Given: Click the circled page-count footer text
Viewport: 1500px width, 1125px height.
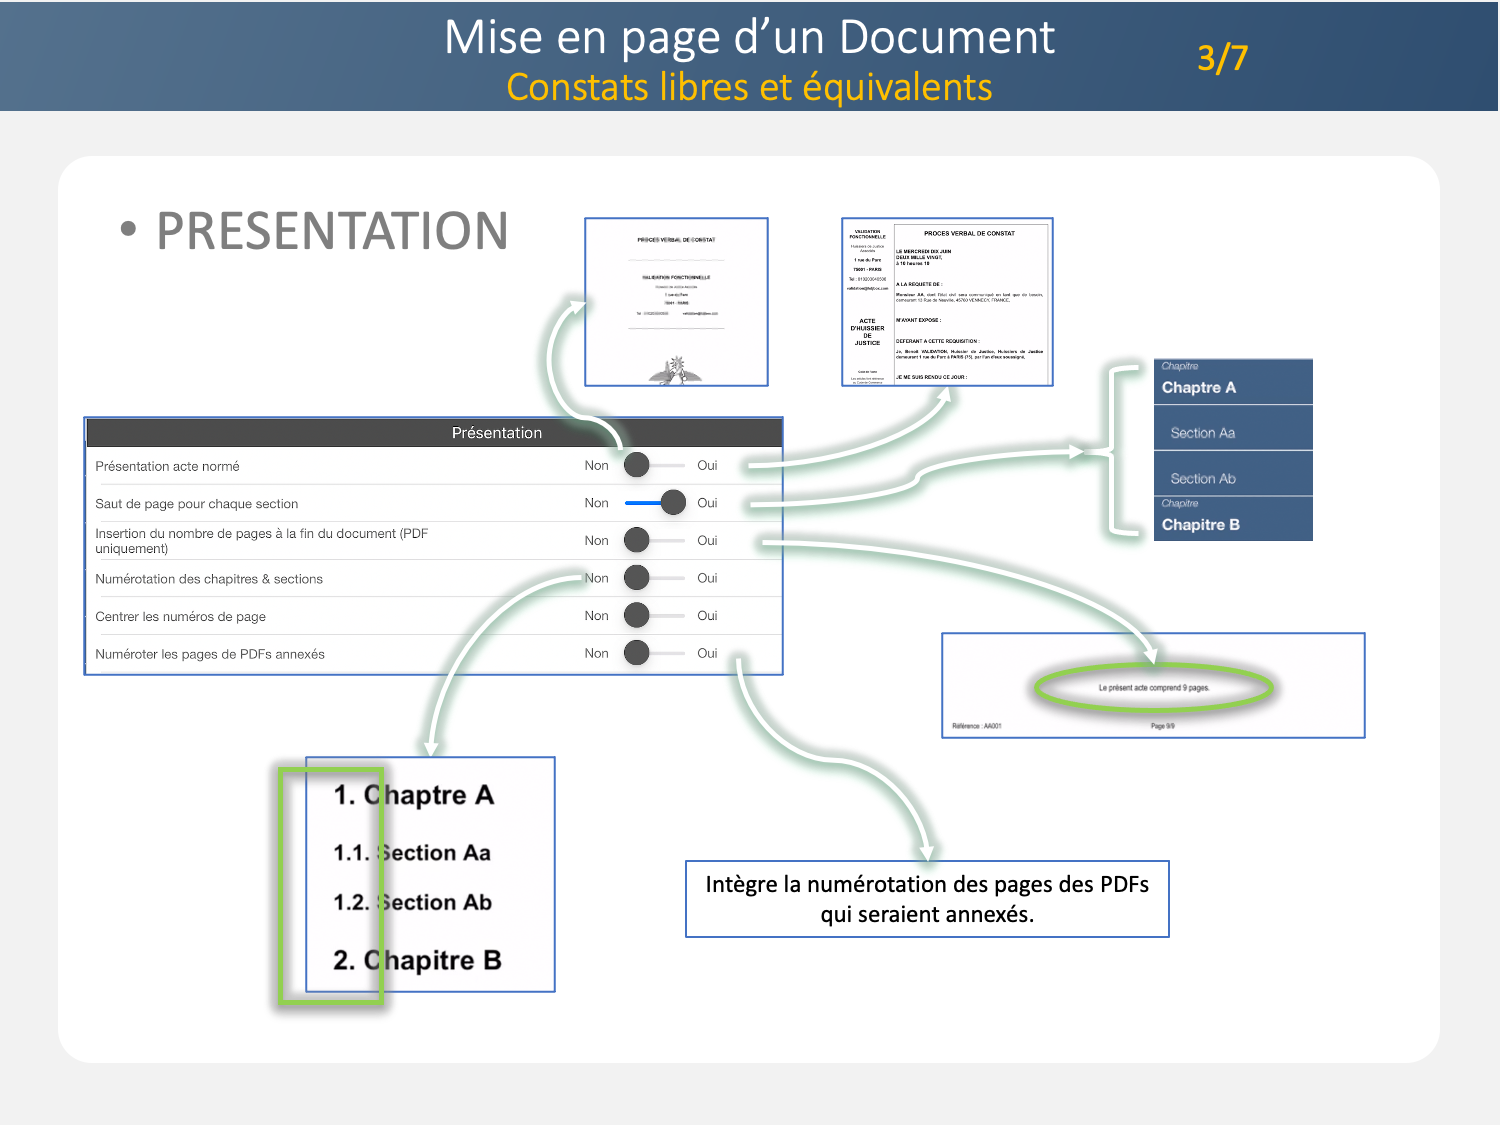Looking at the screenshot, I should [1153, 688].
